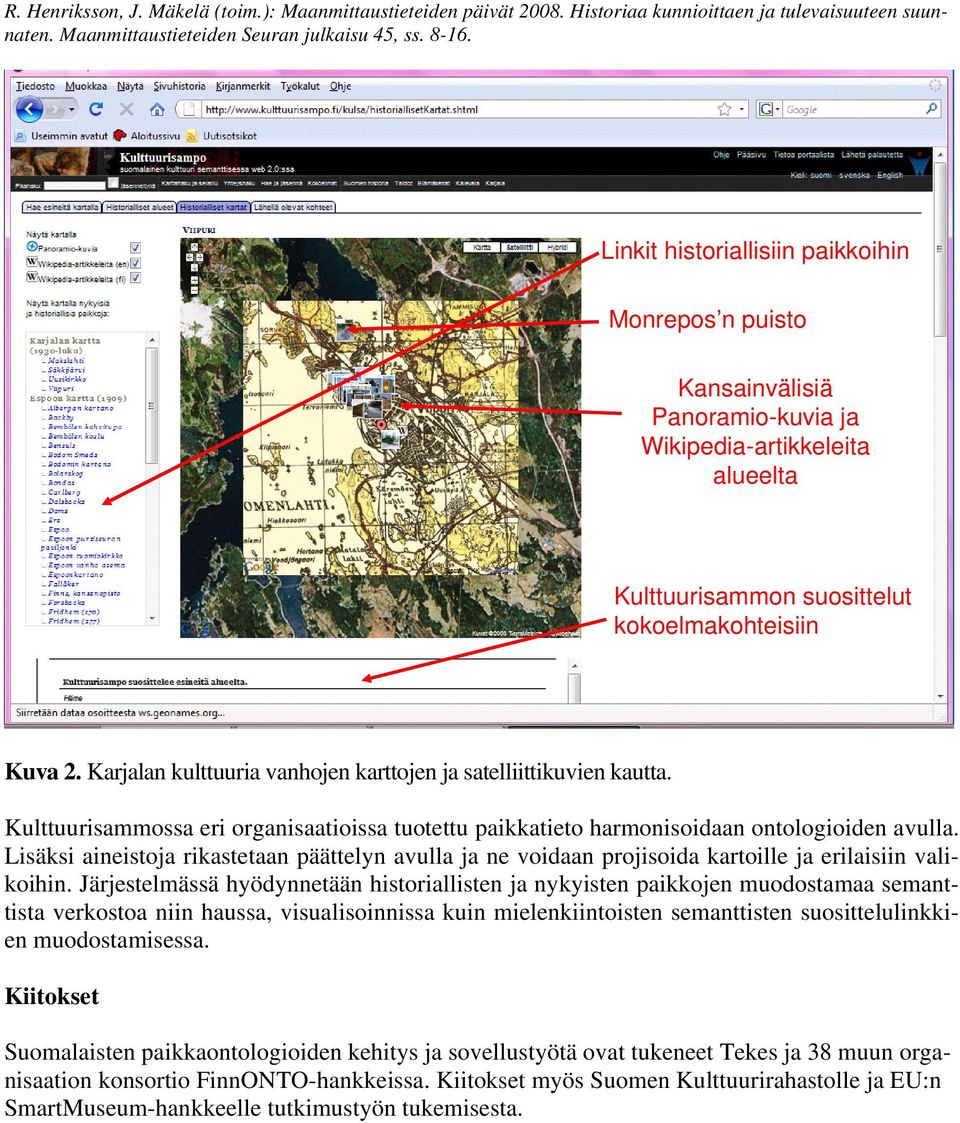This screenshot has width=960, height=1123.
Task: Switch language to English
Action: point(890,175)
